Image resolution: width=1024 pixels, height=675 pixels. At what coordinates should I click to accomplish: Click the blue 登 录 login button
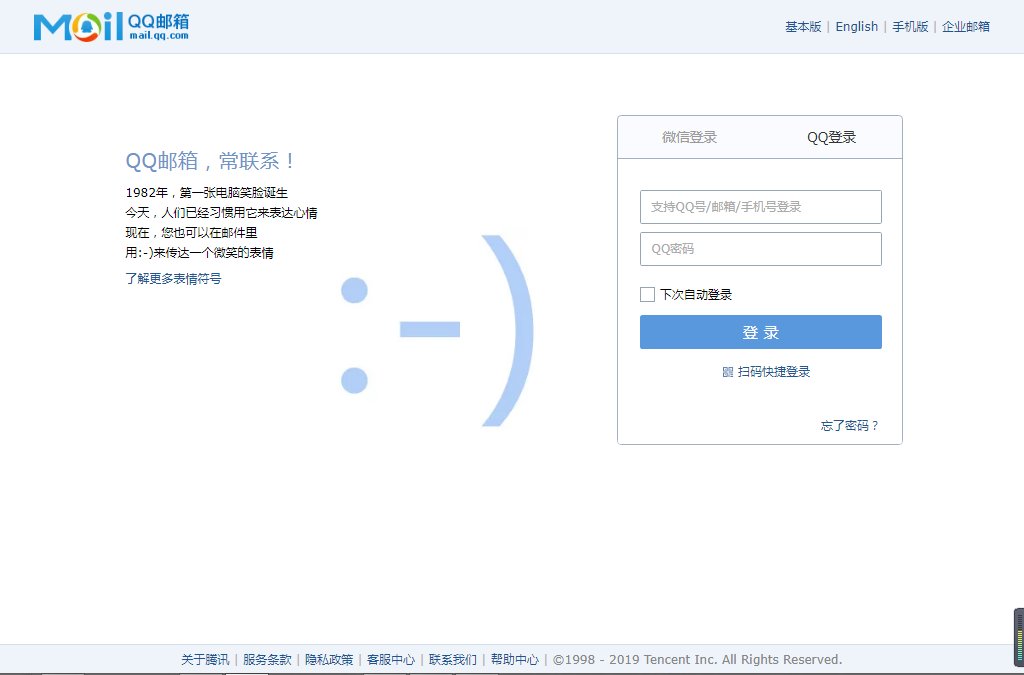pos(760,331)
